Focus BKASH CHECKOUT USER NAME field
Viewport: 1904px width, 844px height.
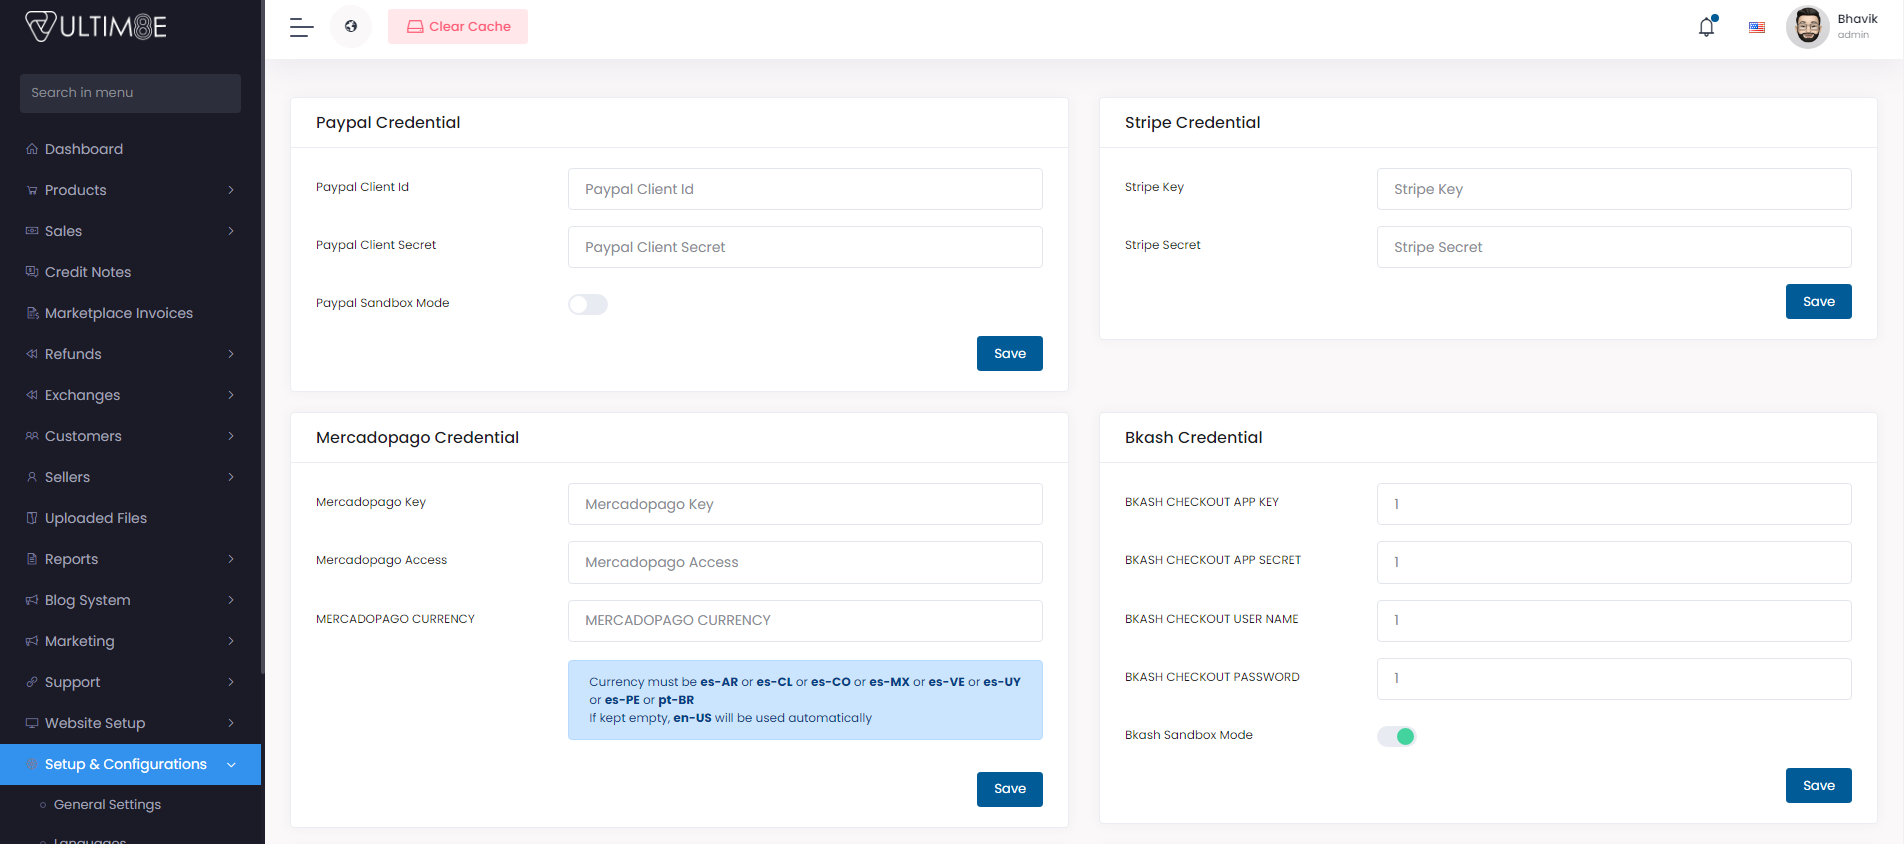[x=1614, y=621]
